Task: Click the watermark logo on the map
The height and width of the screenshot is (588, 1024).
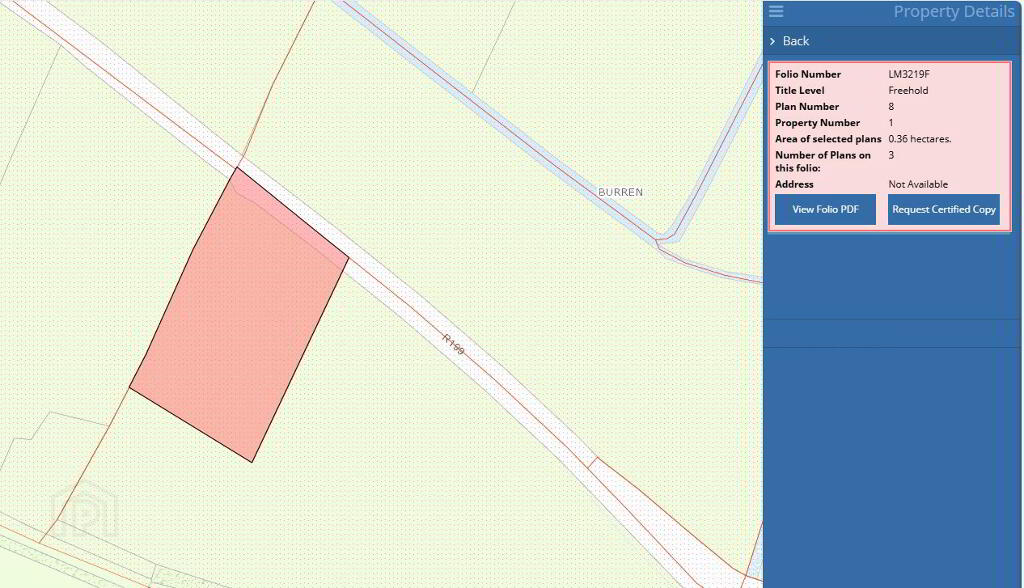Action: coord(85,512)
